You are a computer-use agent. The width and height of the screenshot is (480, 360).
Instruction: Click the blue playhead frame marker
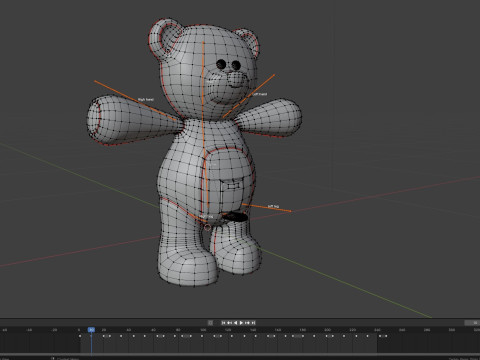(91, 330)
